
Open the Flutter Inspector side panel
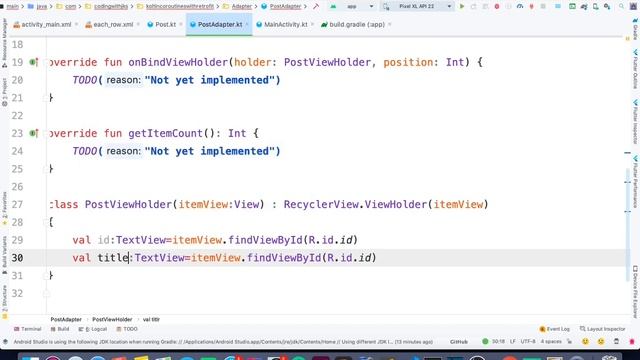(636, 122)
